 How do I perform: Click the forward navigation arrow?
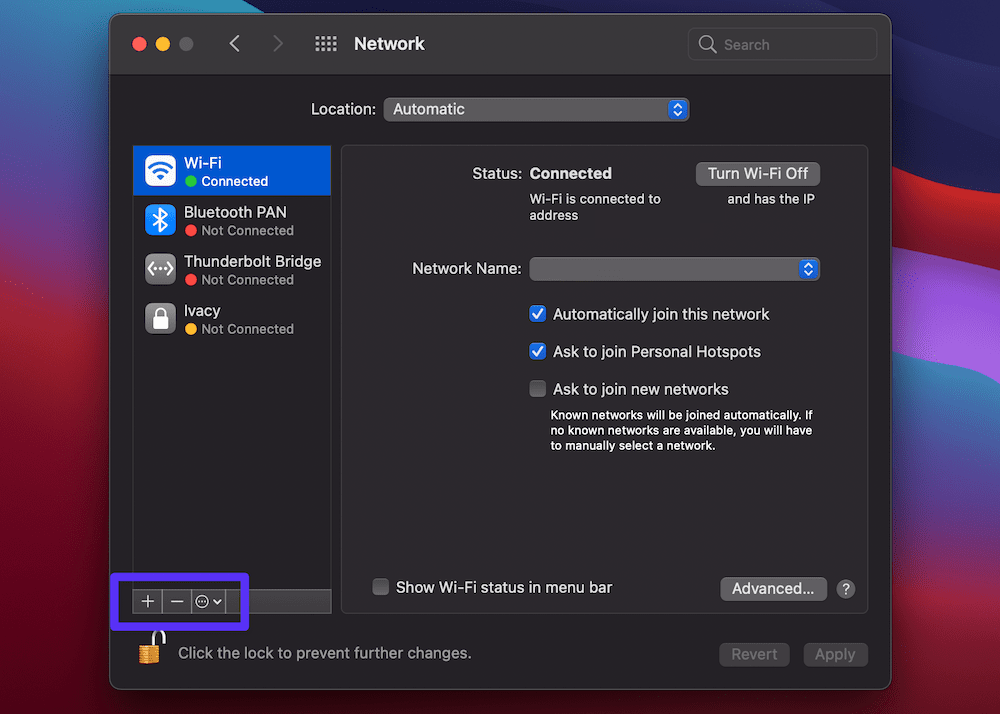click(x=278, y=43)
